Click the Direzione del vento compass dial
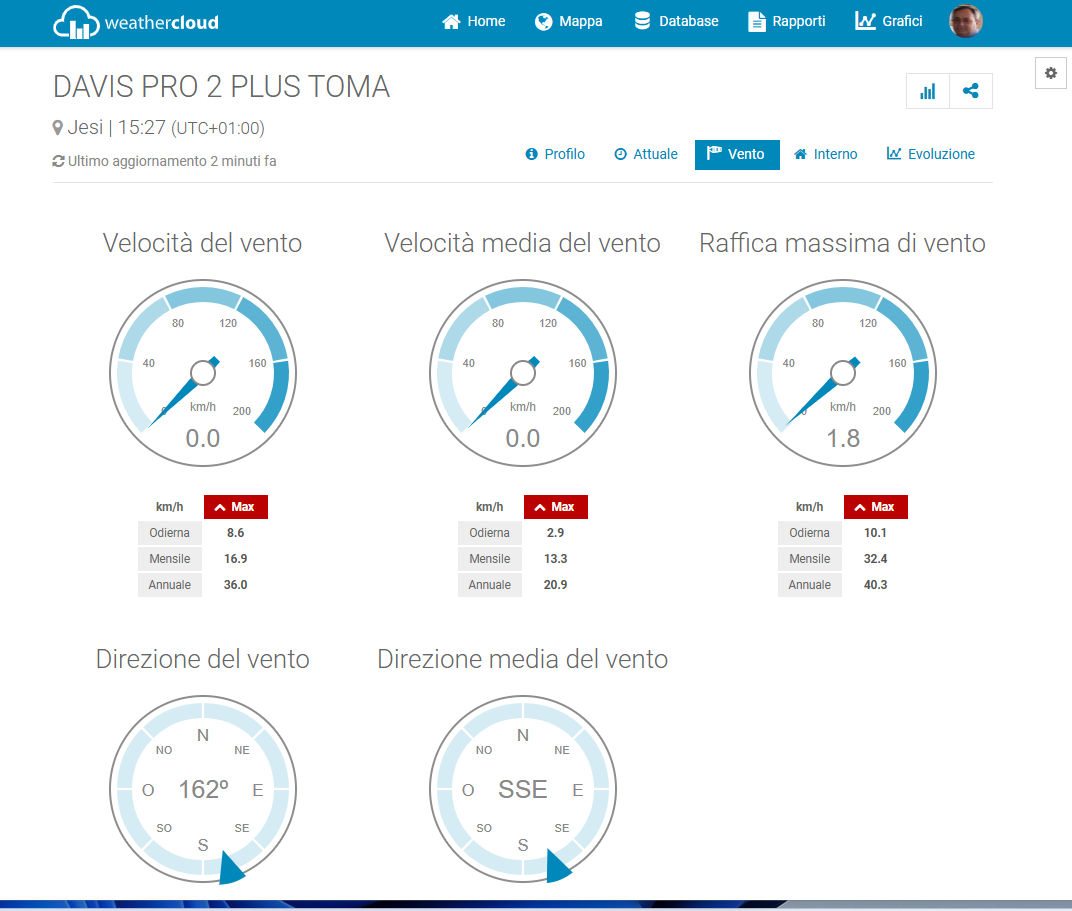 (x=203, y=790)
